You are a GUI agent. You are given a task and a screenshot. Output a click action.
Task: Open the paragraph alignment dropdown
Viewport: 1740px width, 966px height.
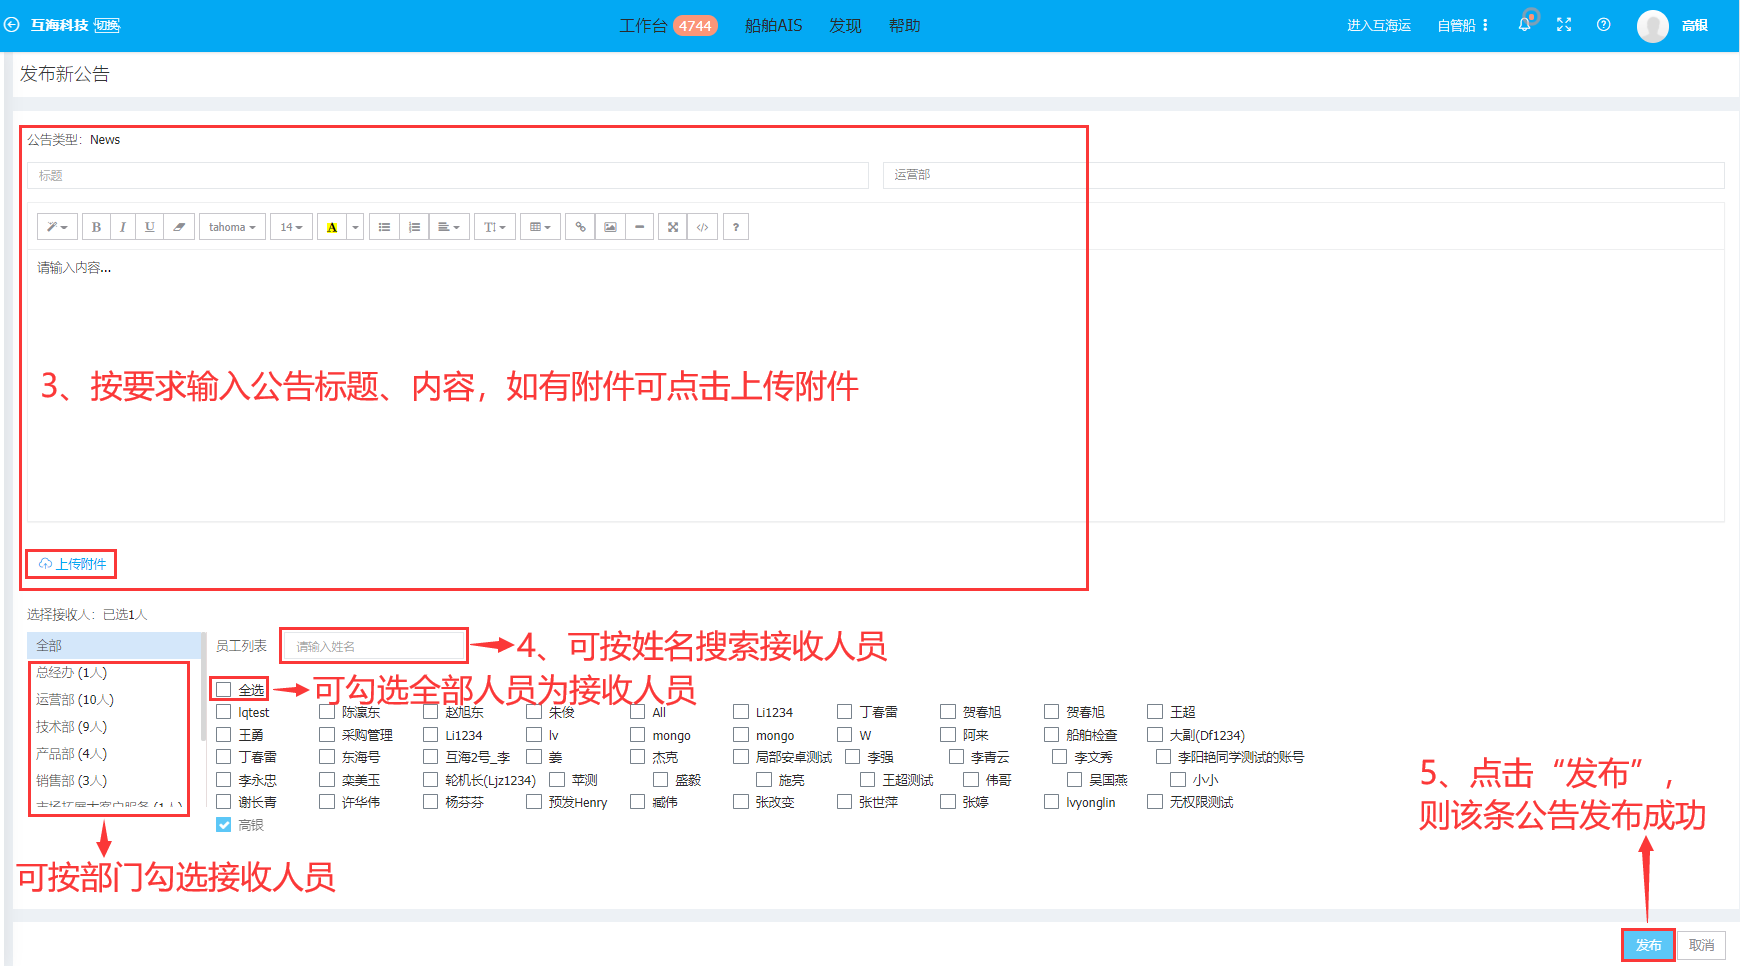tap(449, 227)
